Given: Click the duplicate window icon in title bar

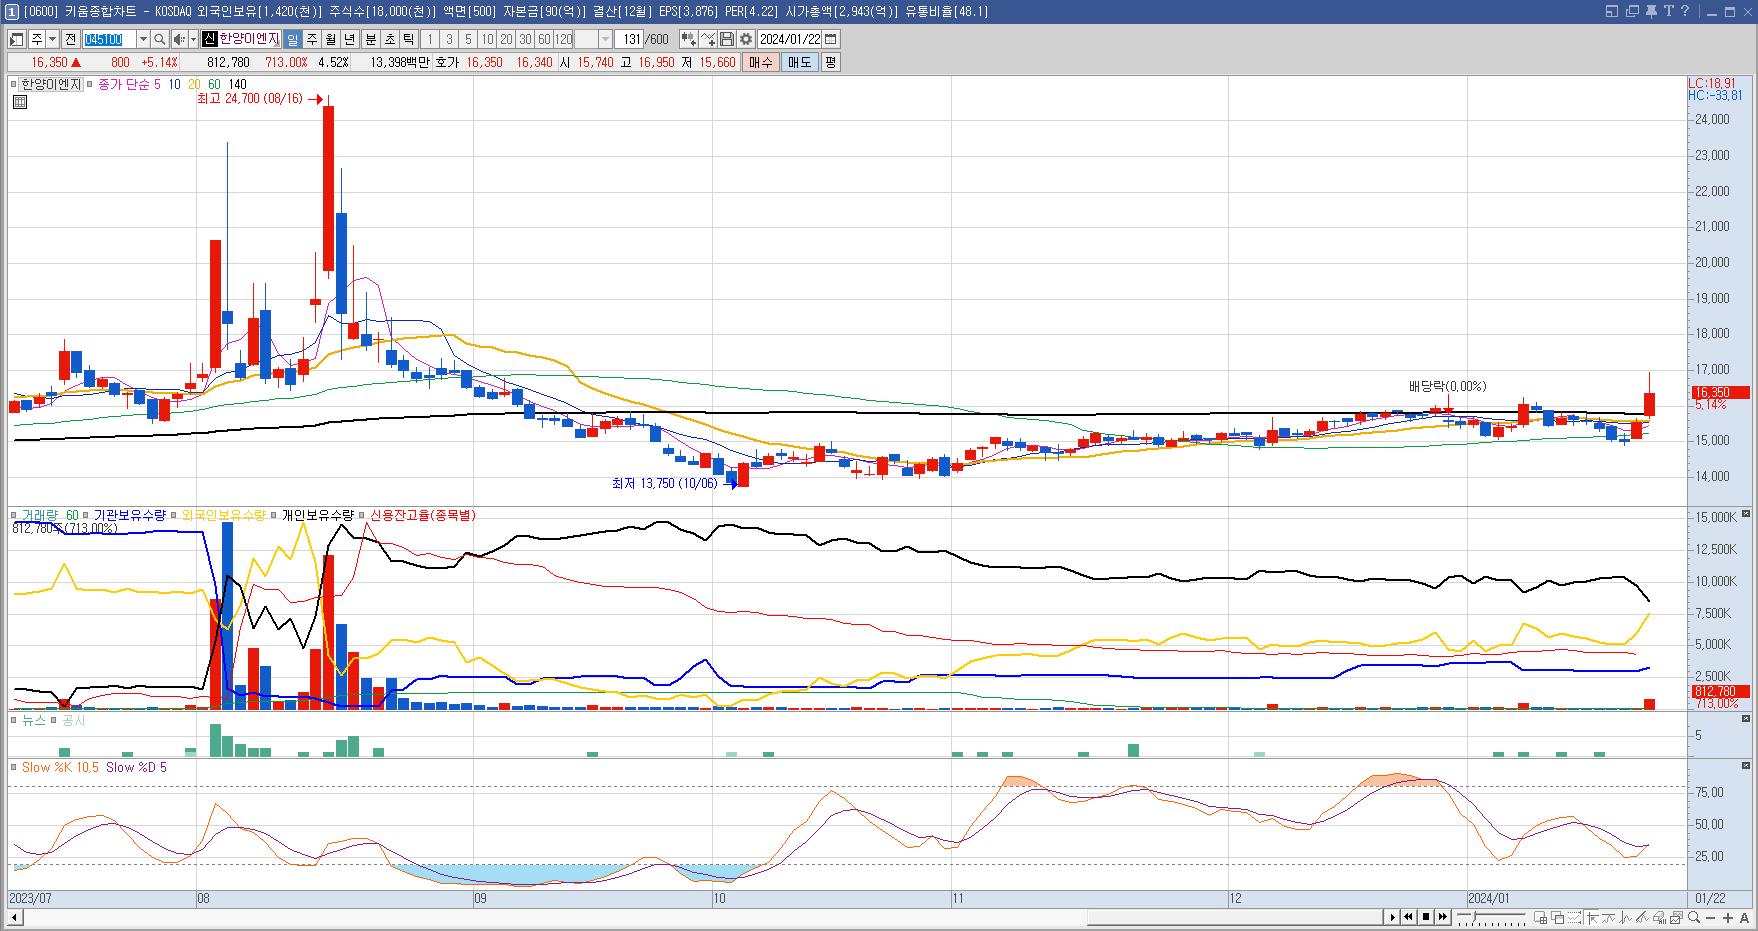Looking at the screenshot, I should pyautogui.click(x=1632, y=11).
